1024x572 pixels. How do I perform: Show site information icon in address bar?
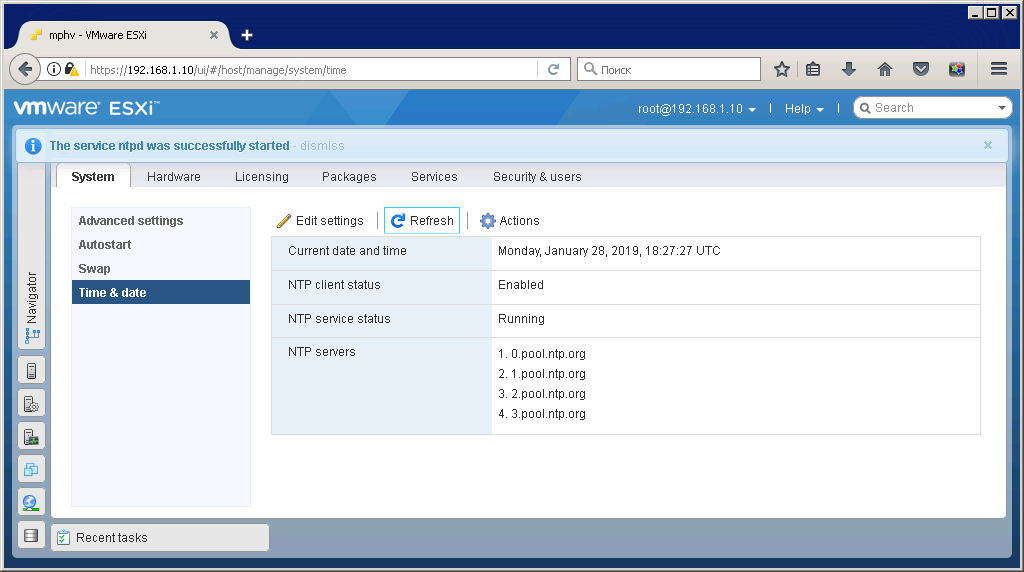[x=54, y=69]
